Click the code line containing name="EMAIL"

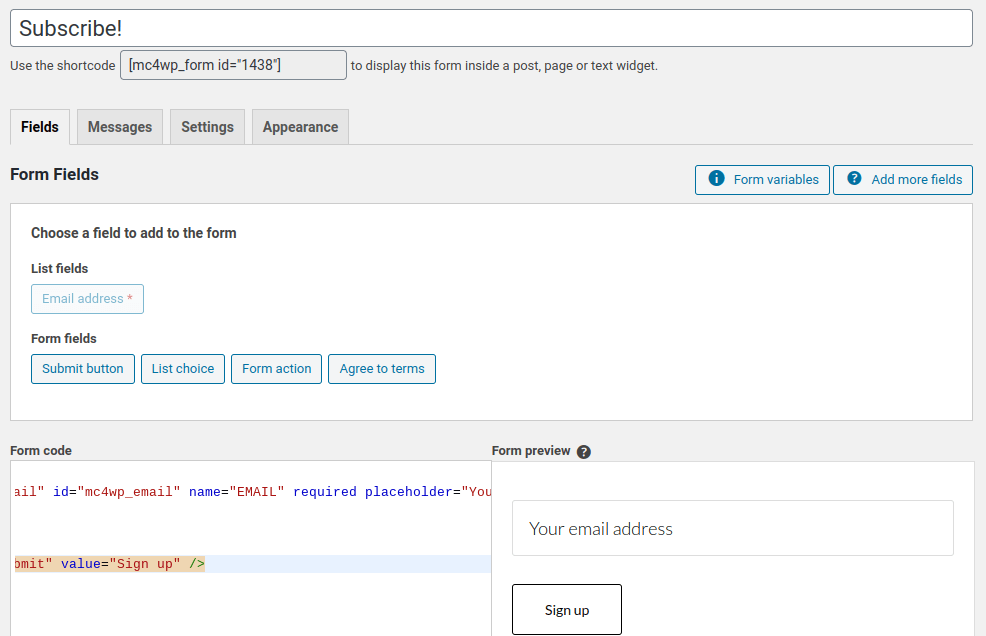coord(250,492)
